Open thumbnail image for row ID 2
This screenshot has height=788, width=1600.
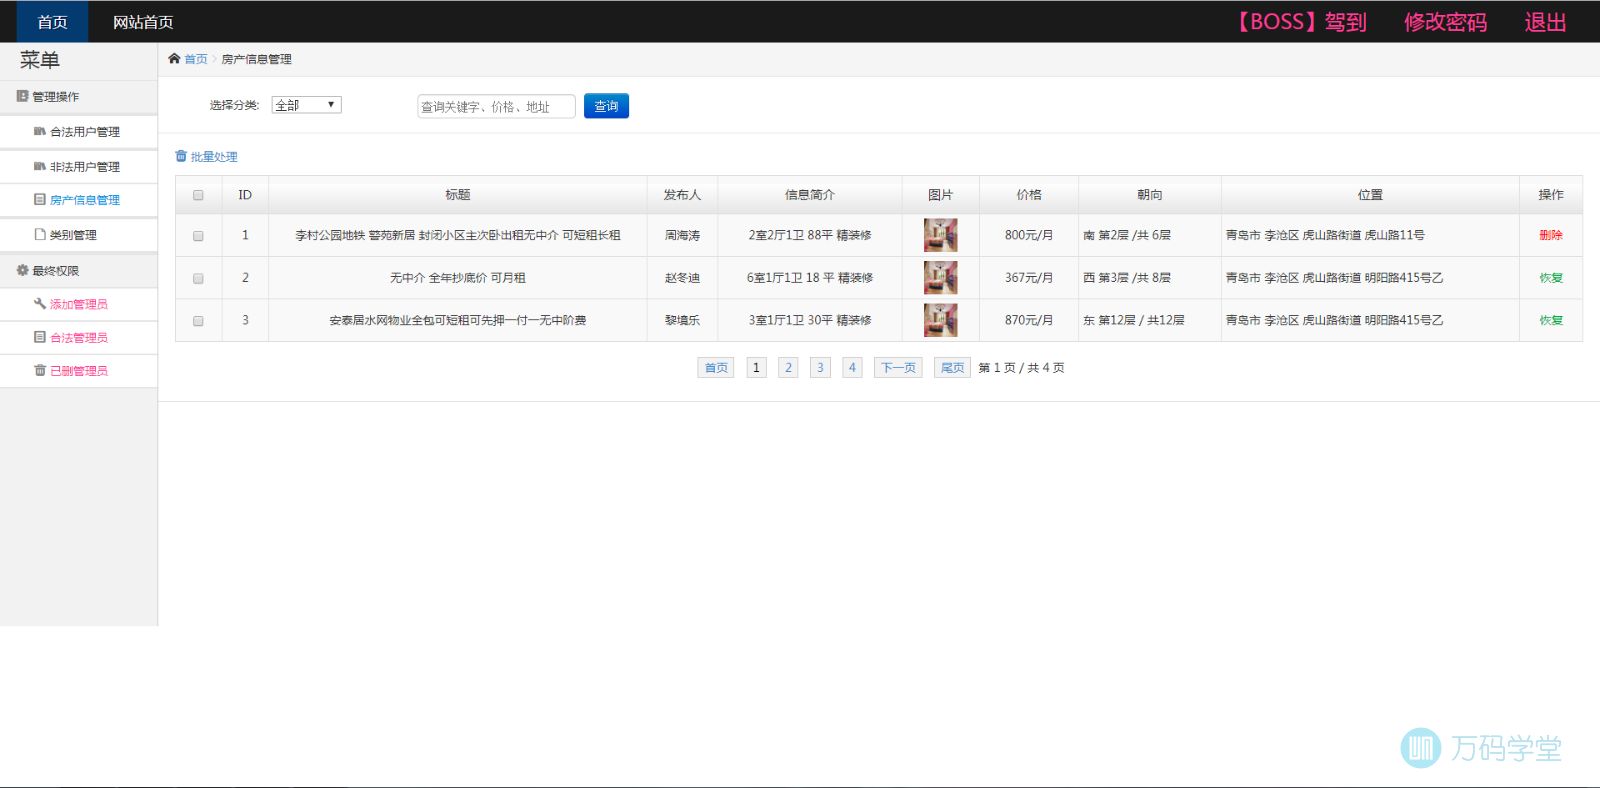click(x=940, y=277)
